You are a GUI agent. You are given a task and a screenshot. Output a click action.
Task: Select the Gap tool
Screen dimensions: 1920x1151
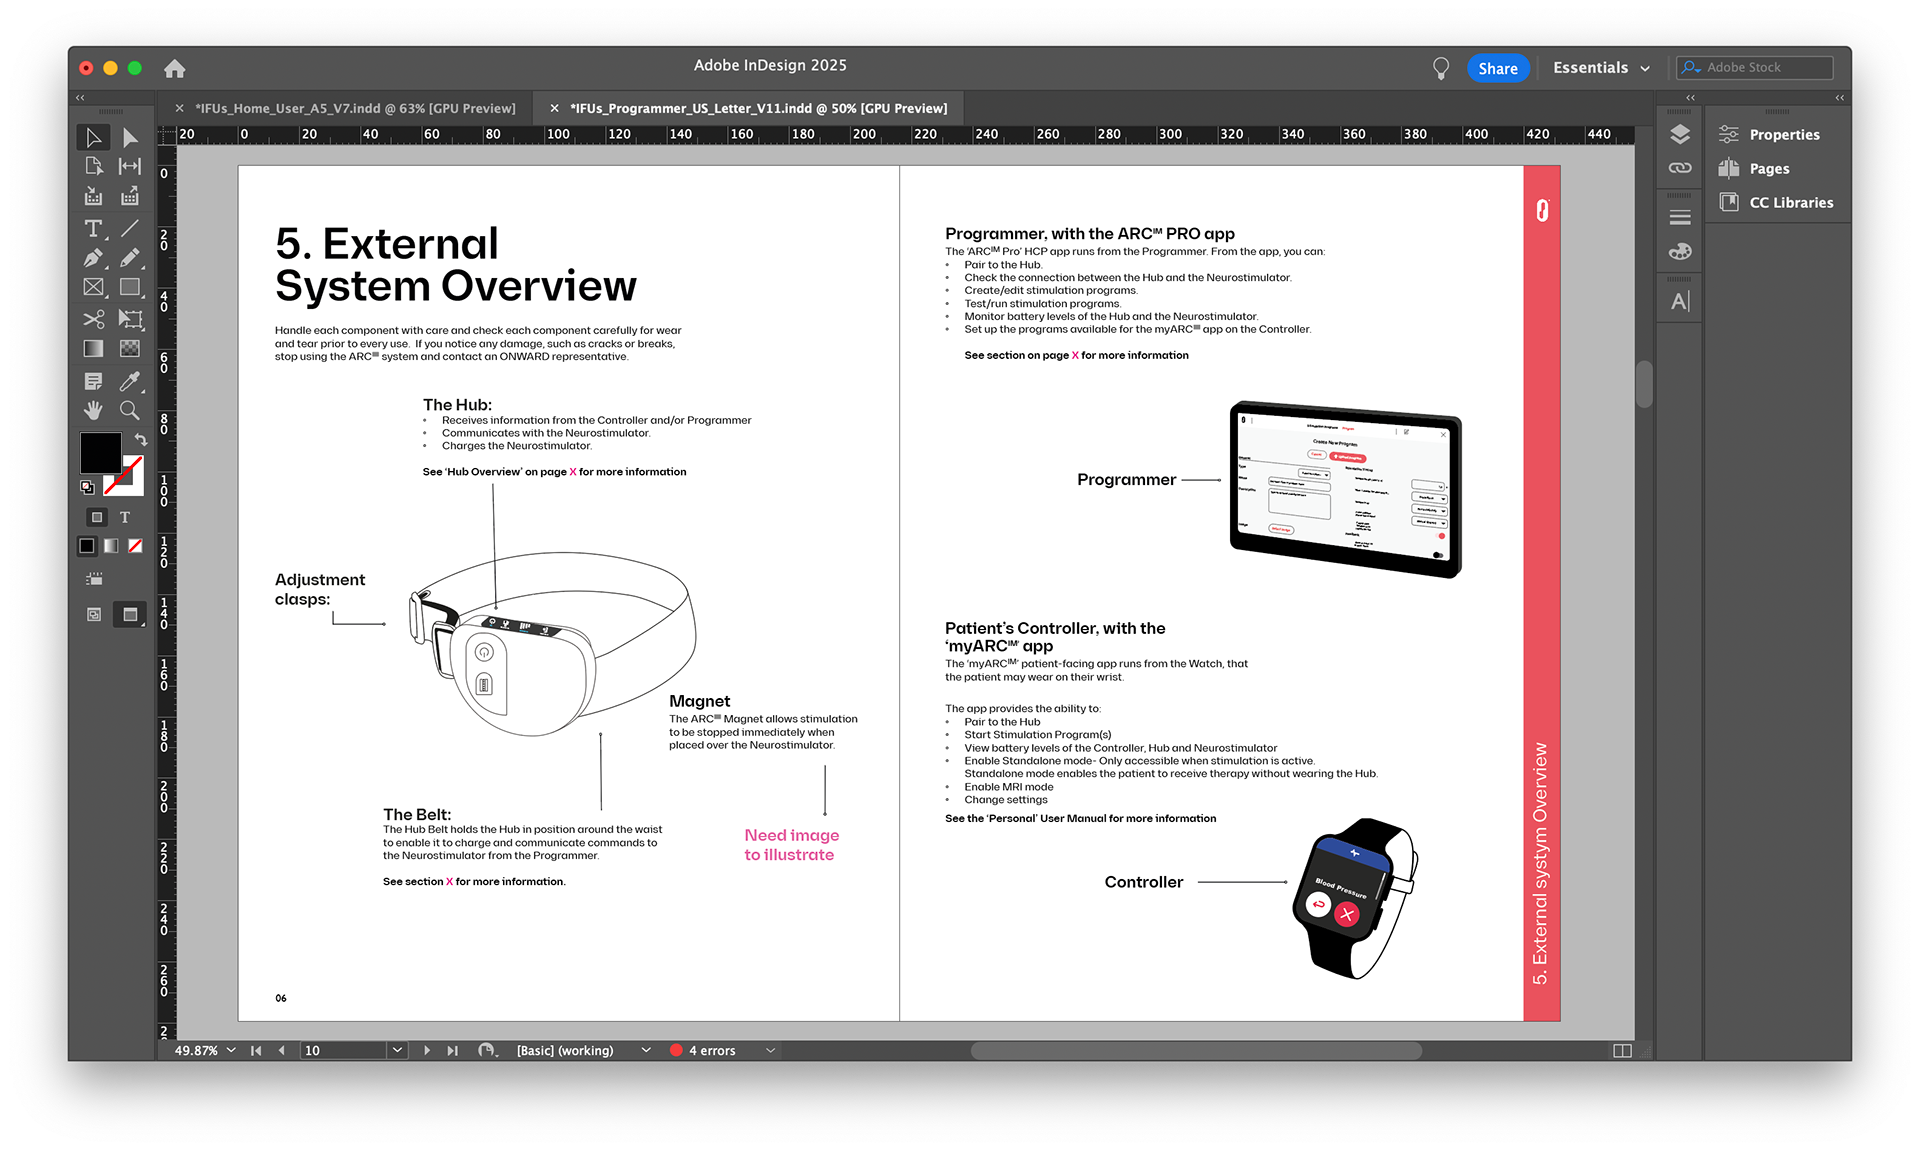click(x=130, y=166)
